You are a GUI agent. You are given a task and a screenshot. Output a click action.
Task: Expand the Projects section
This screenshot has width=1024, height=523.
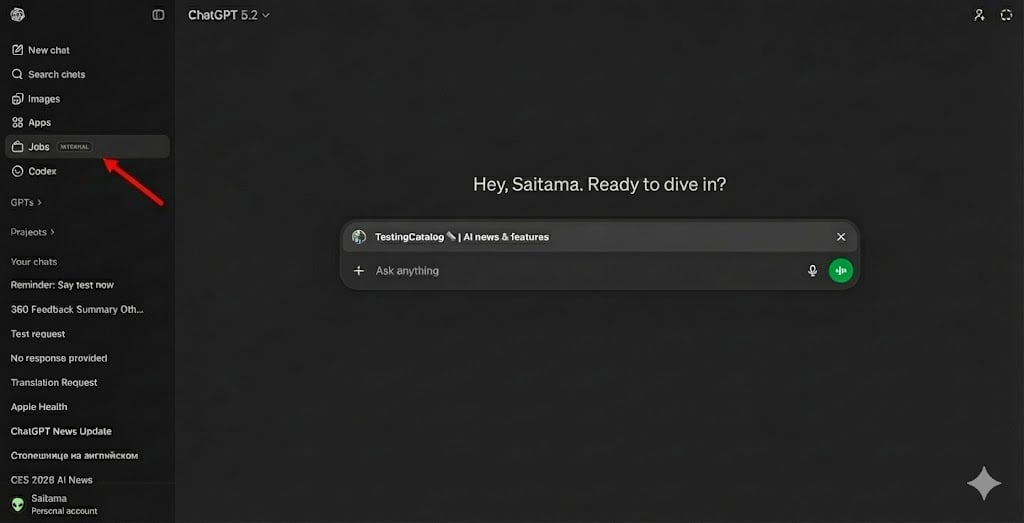click(x=33, y=232)
